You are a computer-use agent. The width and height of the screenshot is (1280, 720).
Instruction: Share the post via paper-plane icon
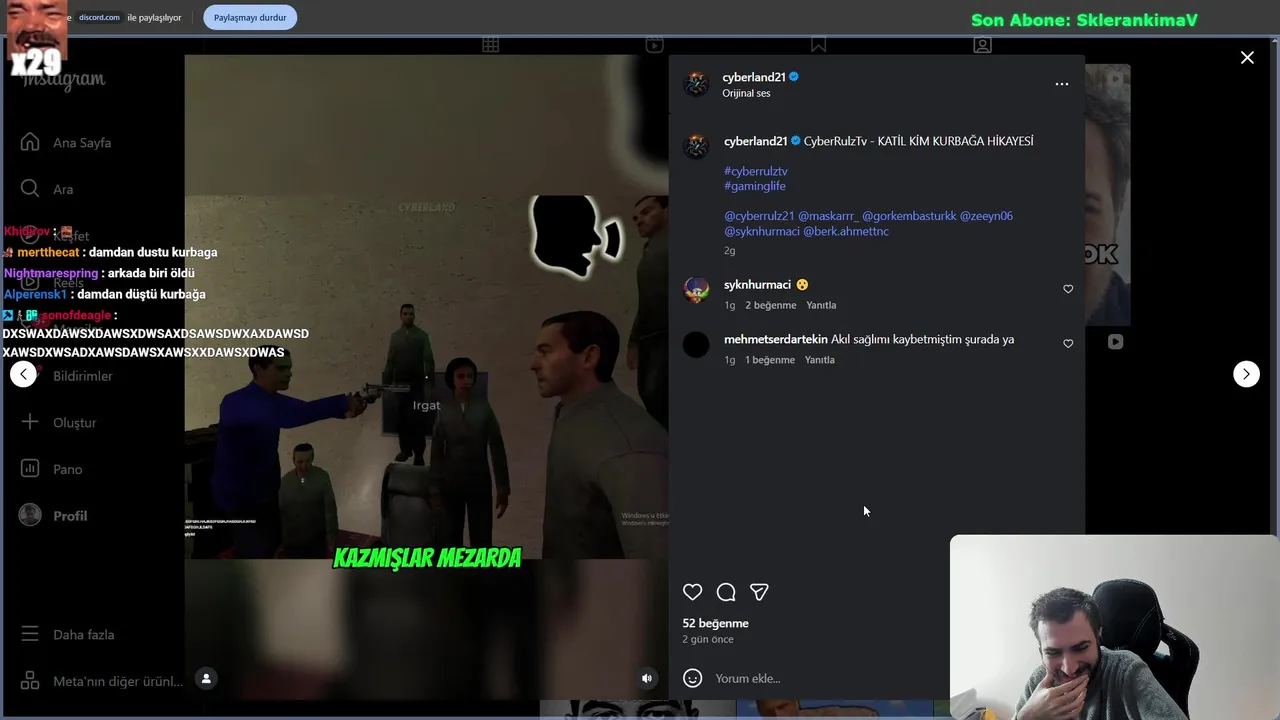(x=759, y=592)
